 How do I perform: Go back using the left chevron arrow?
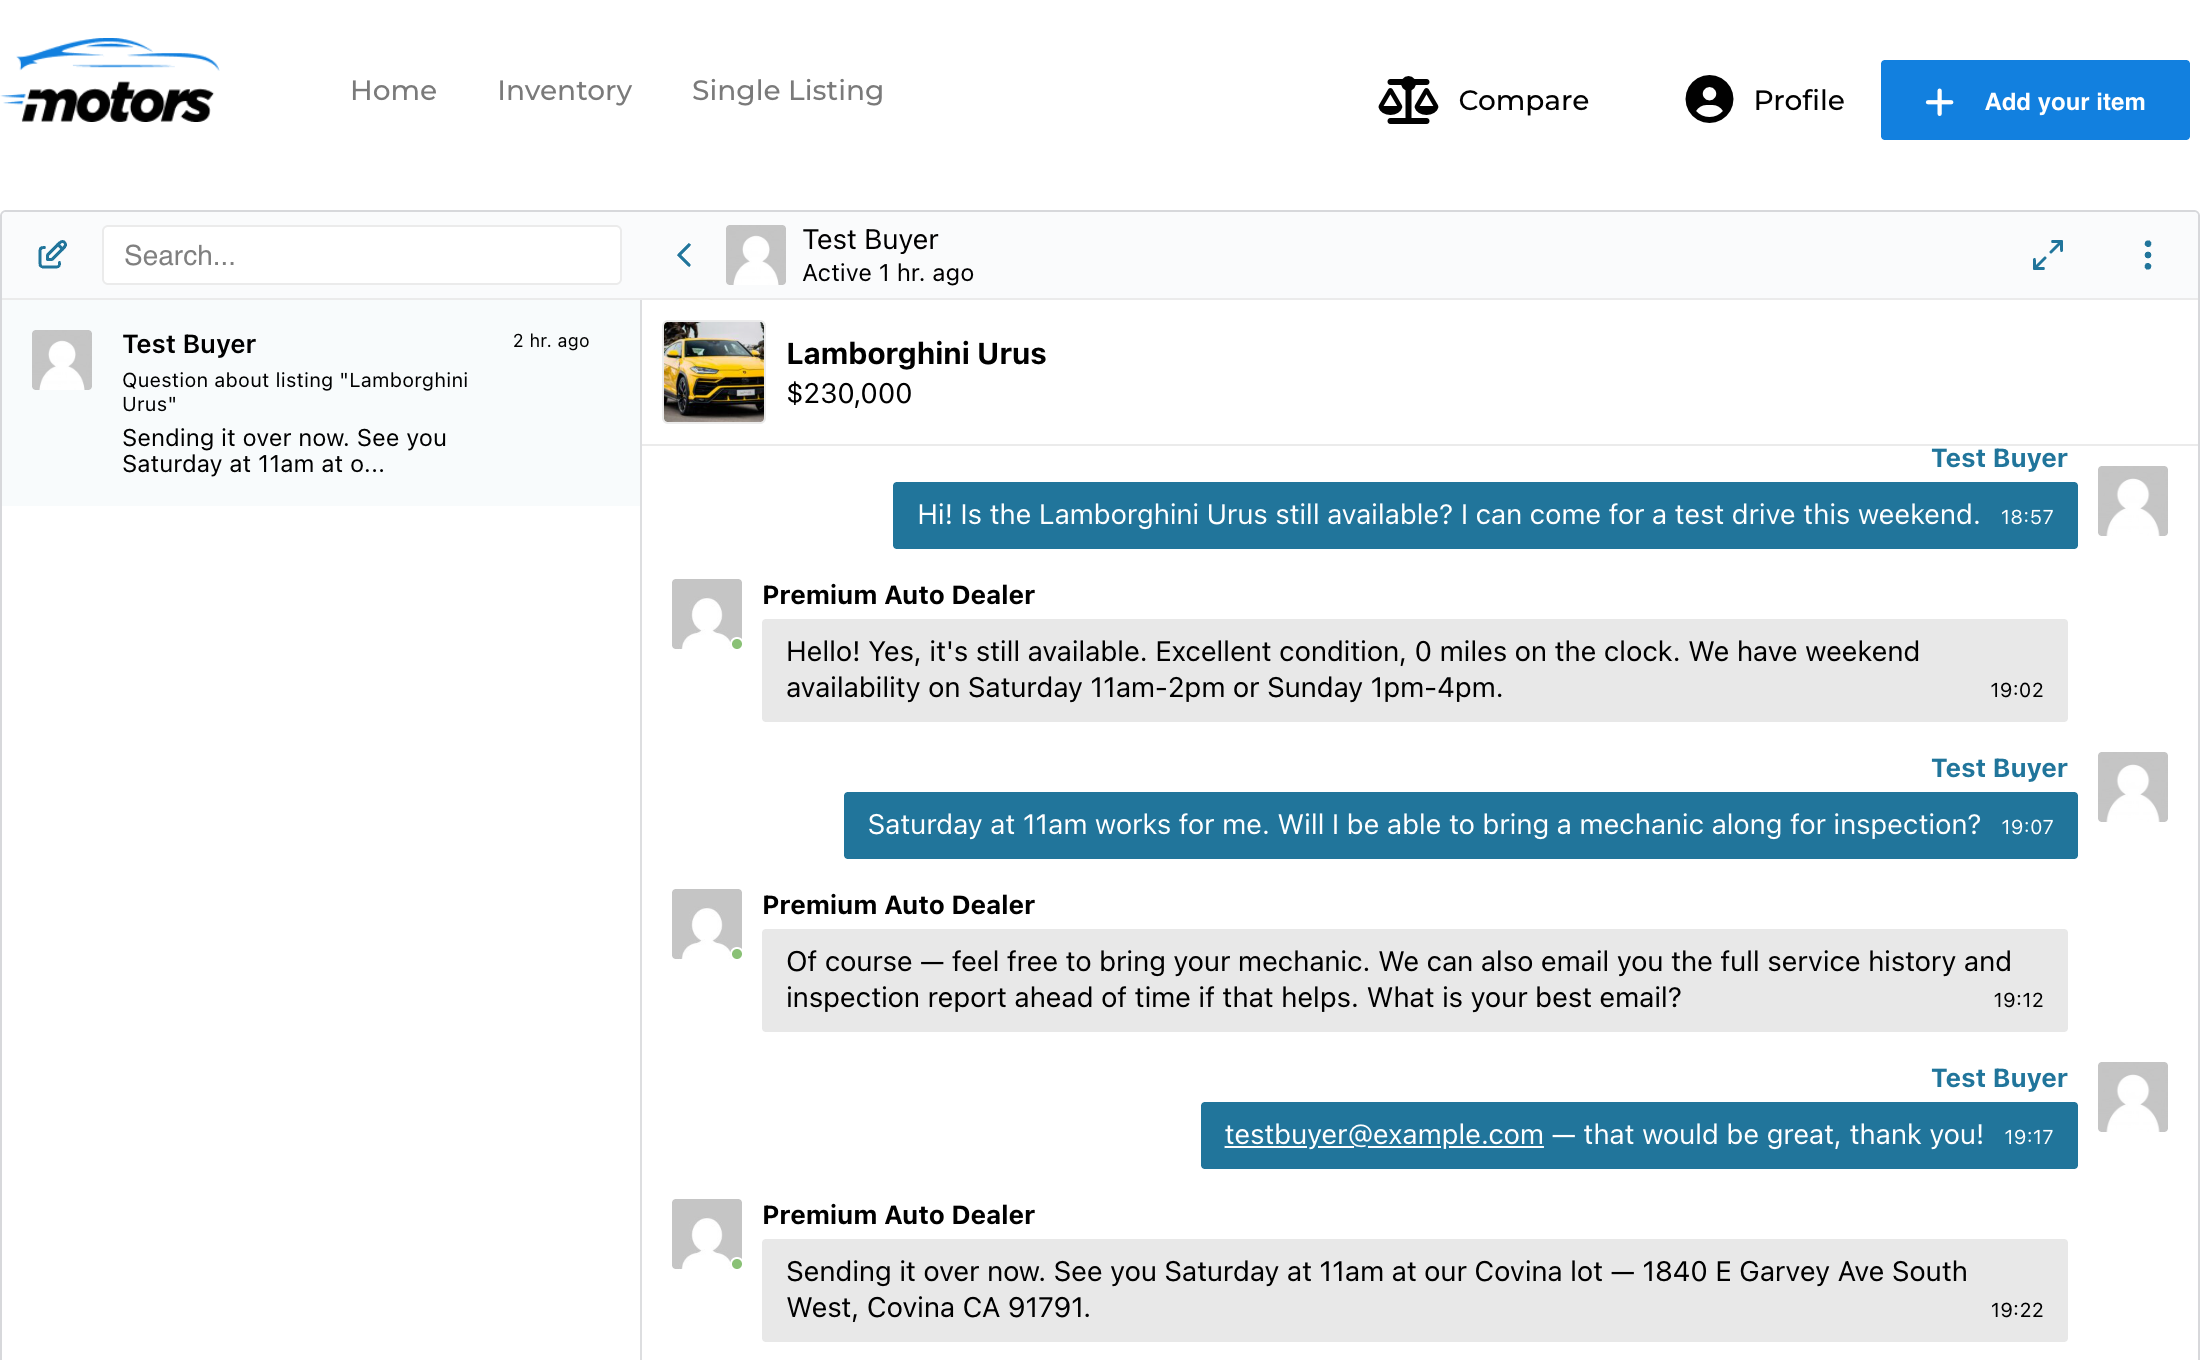684,255
